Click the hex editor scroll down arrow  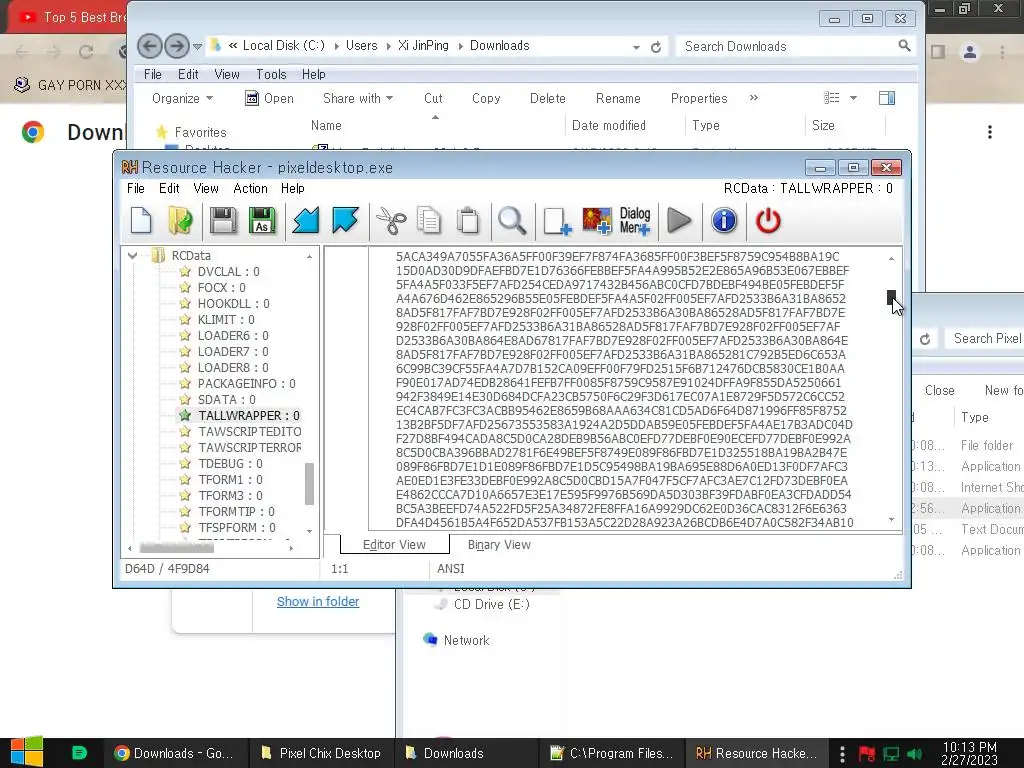[x=891, y=520]
